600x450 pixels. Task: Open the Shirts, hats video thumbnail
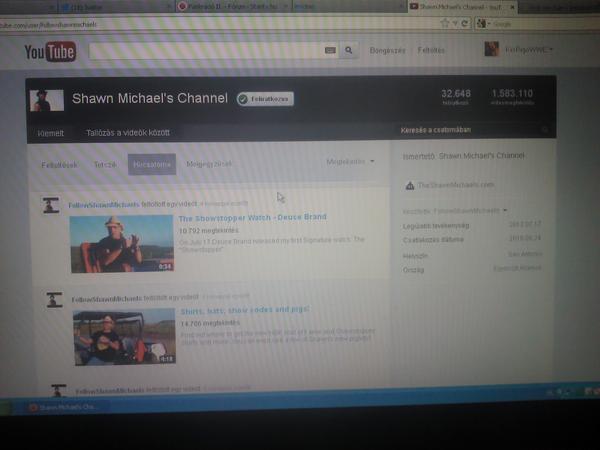pos(124,338)
